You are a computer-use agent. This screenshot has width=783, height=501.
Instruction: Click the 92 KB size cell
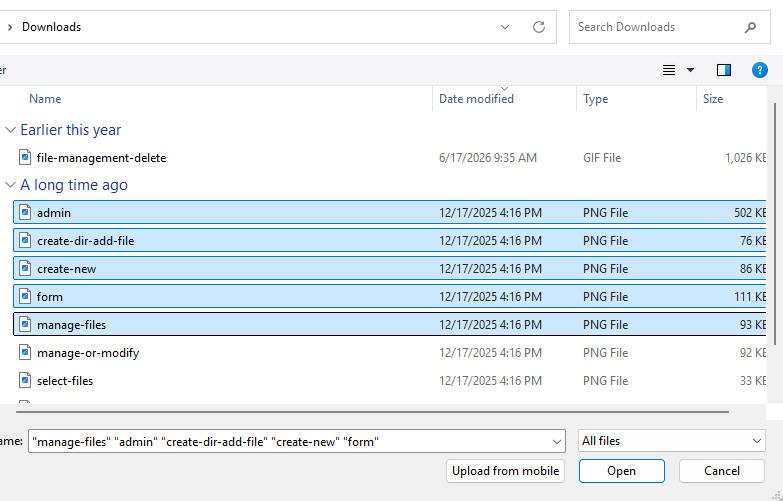pos(753,353)
